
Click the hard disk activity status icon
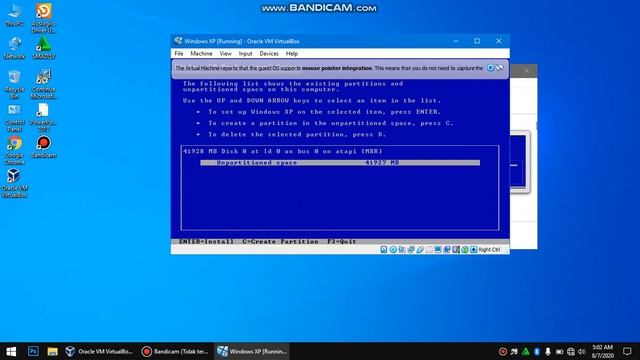[x=384, y=249]
